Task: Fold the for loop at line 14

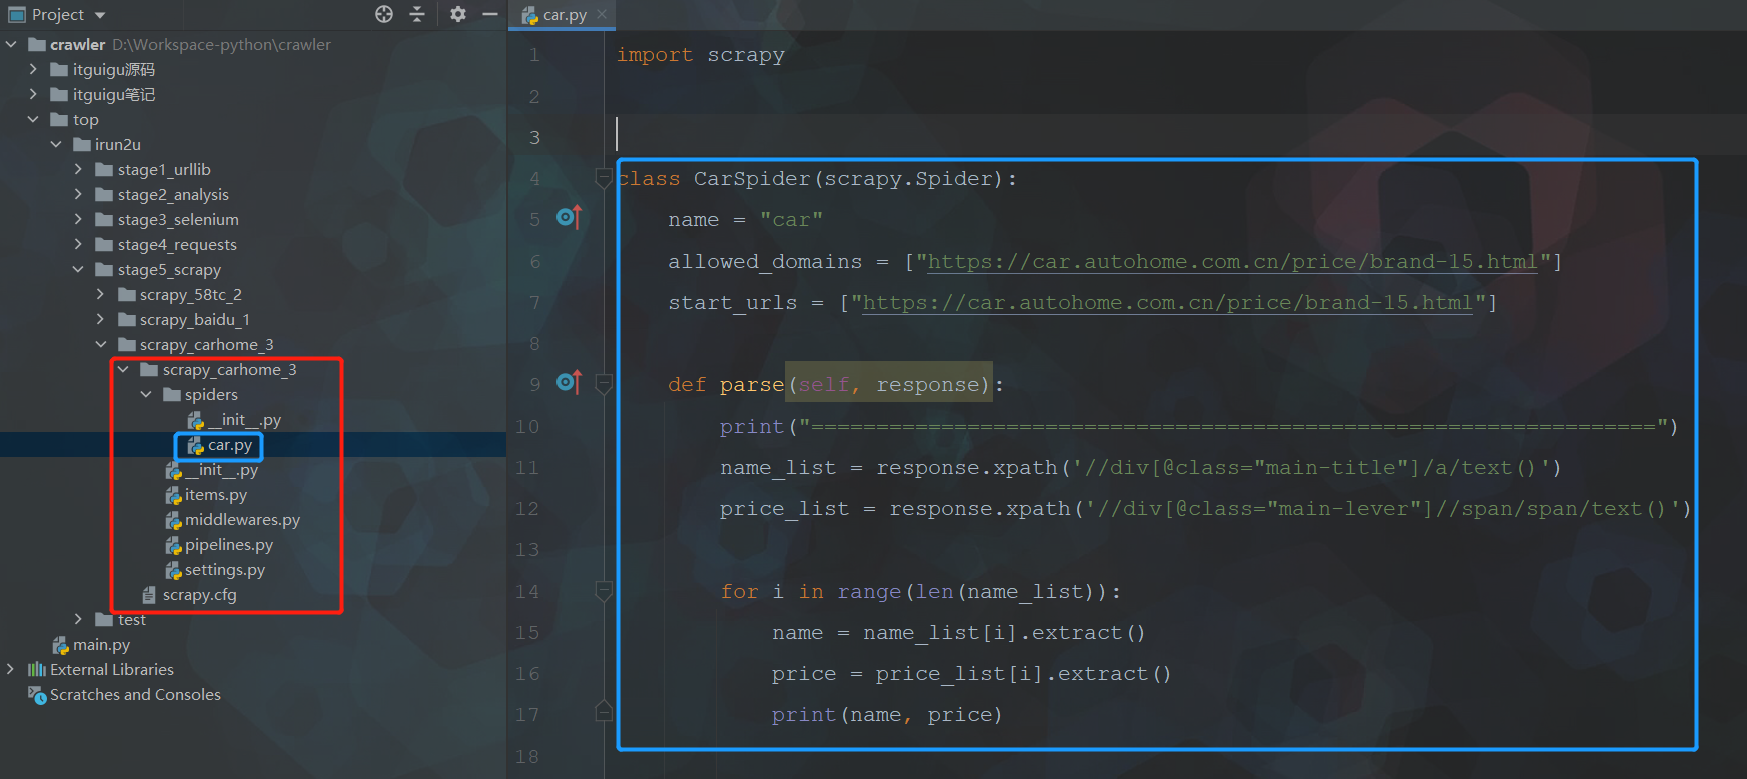Action: [x=603, y=591]
